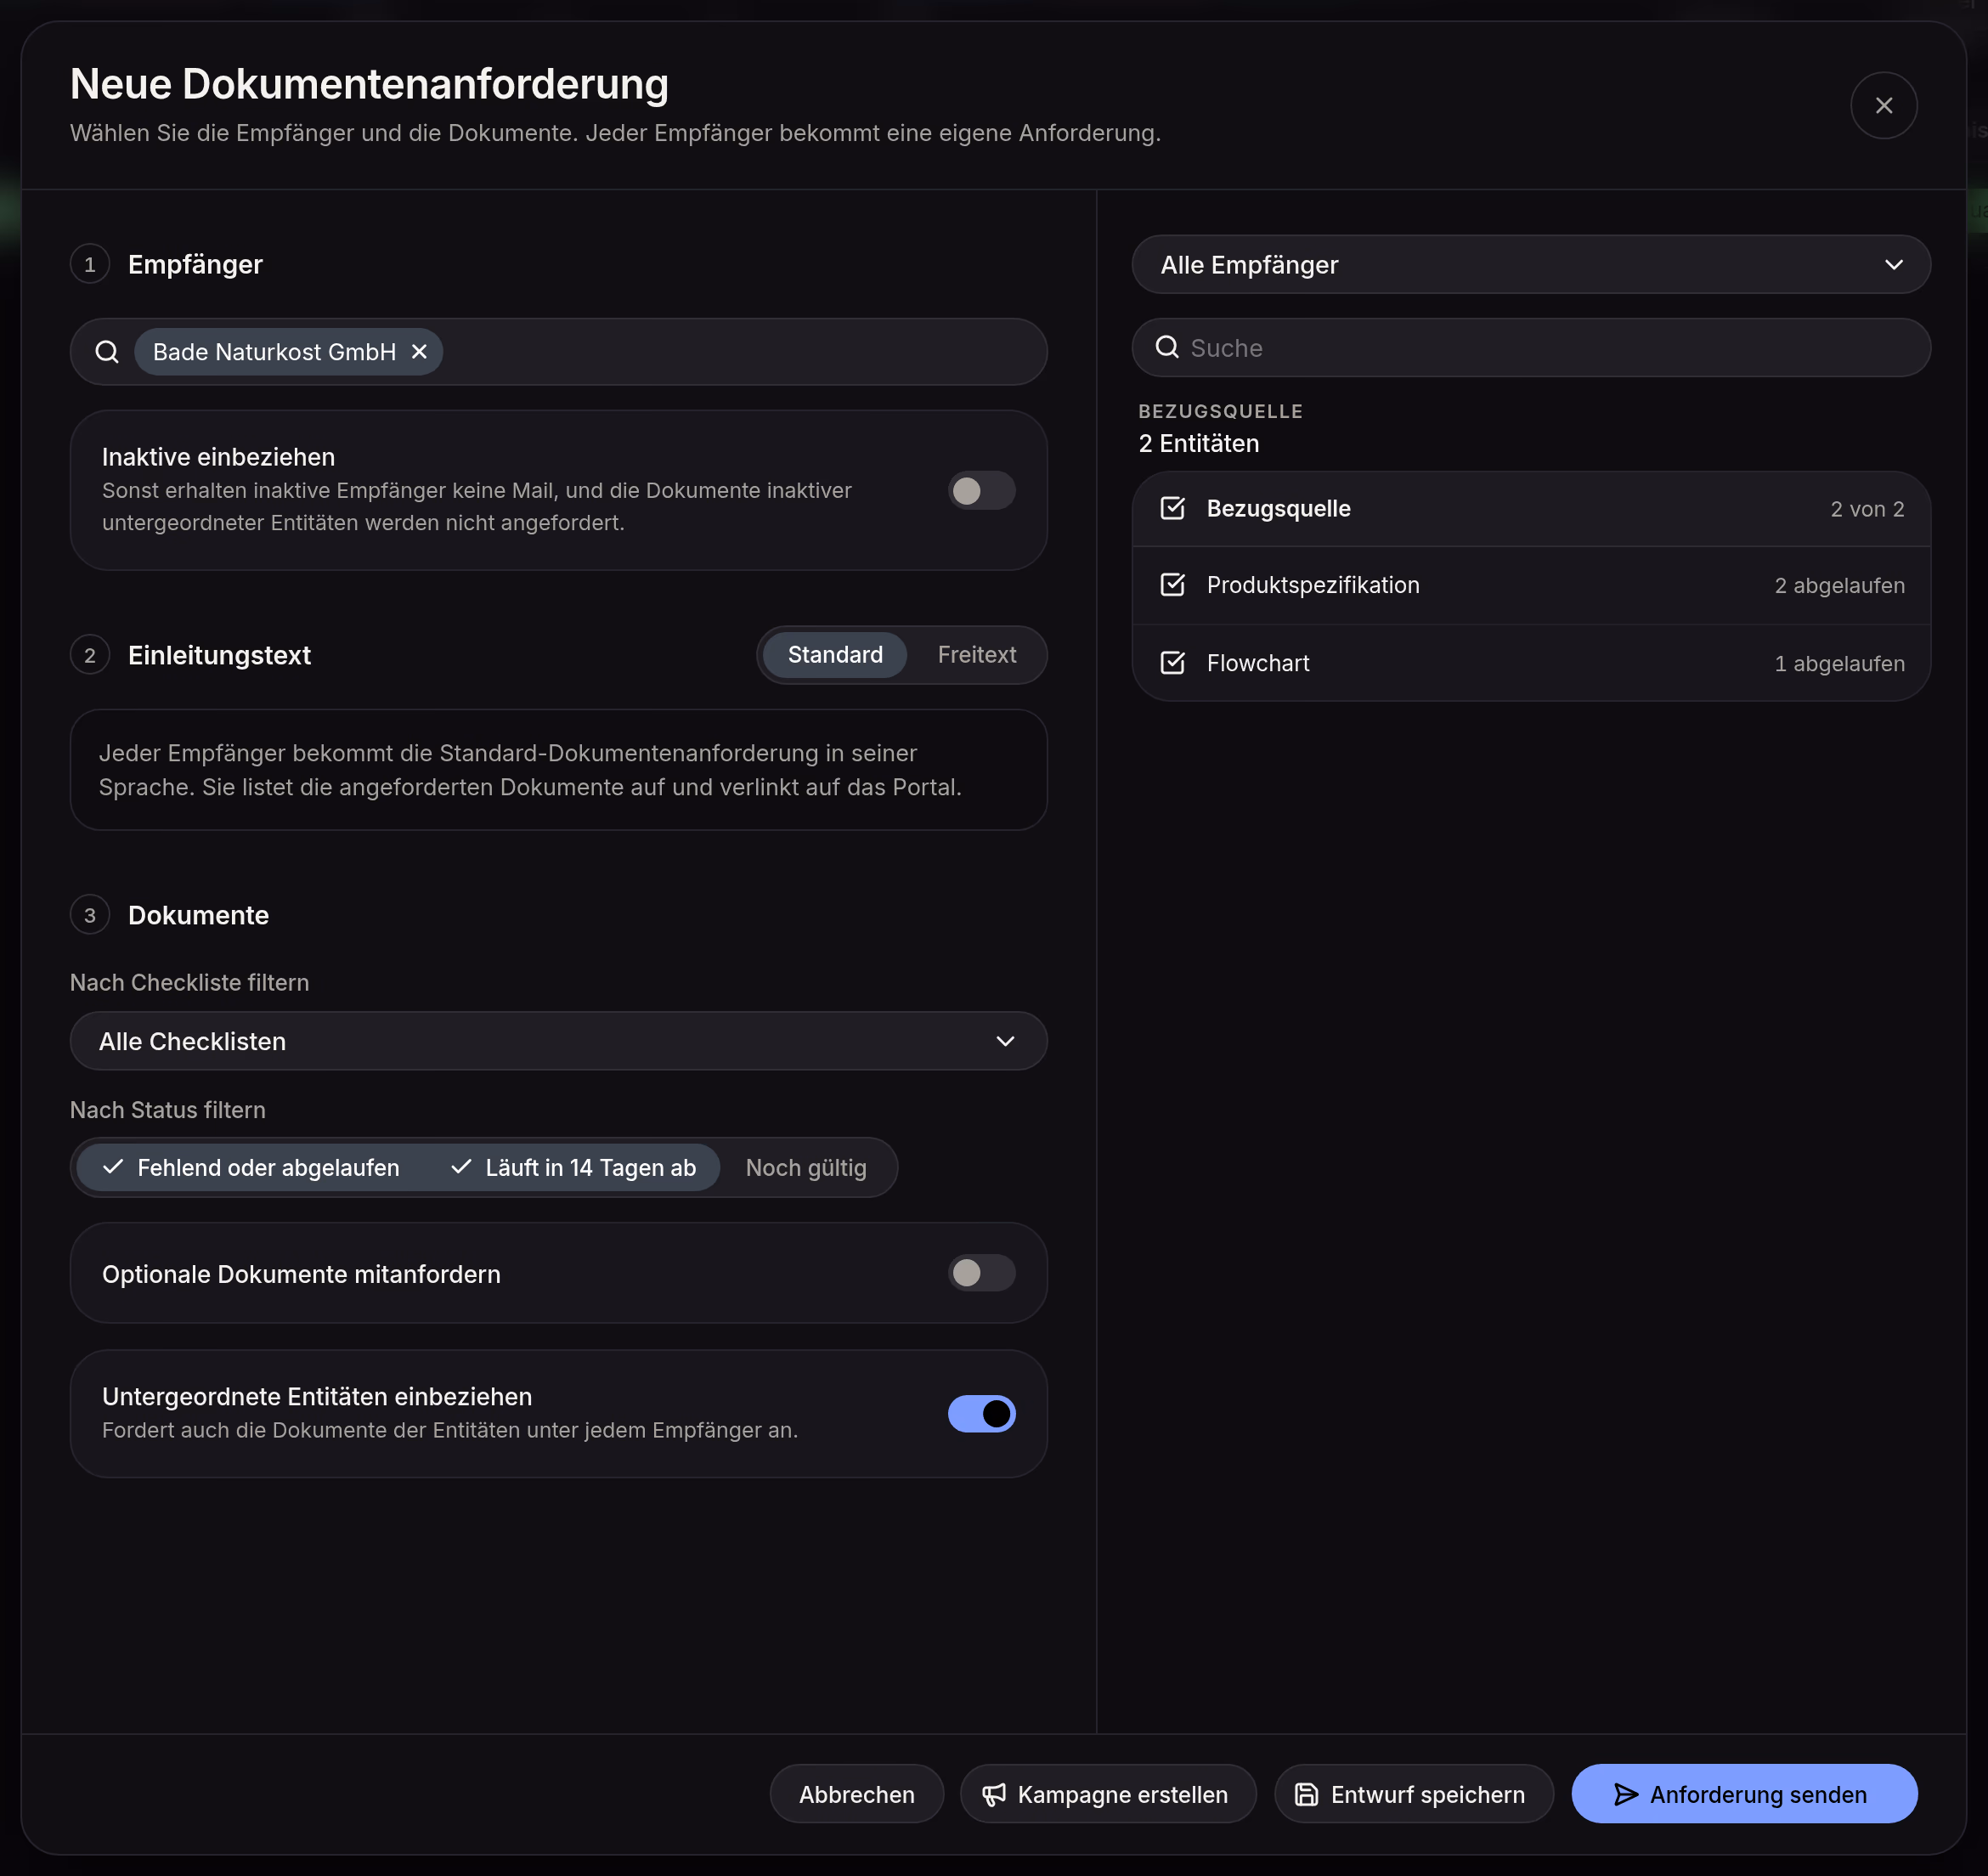Toggle Inaktive einbeziehen switch
This screenshot has height=1876, width=1988.
click(981, 490)
